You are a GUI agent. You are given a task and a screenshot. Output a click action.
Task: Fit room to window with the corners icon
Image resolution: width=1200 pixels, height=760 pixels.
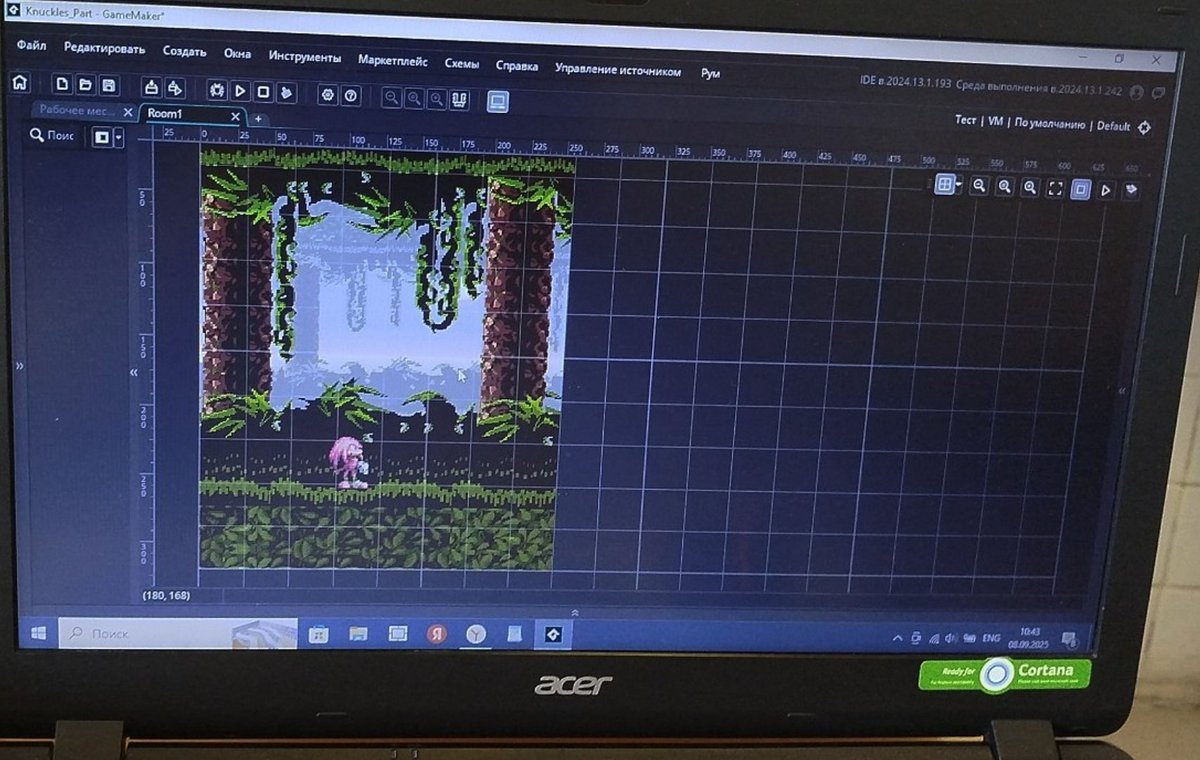click(1055, 189)
